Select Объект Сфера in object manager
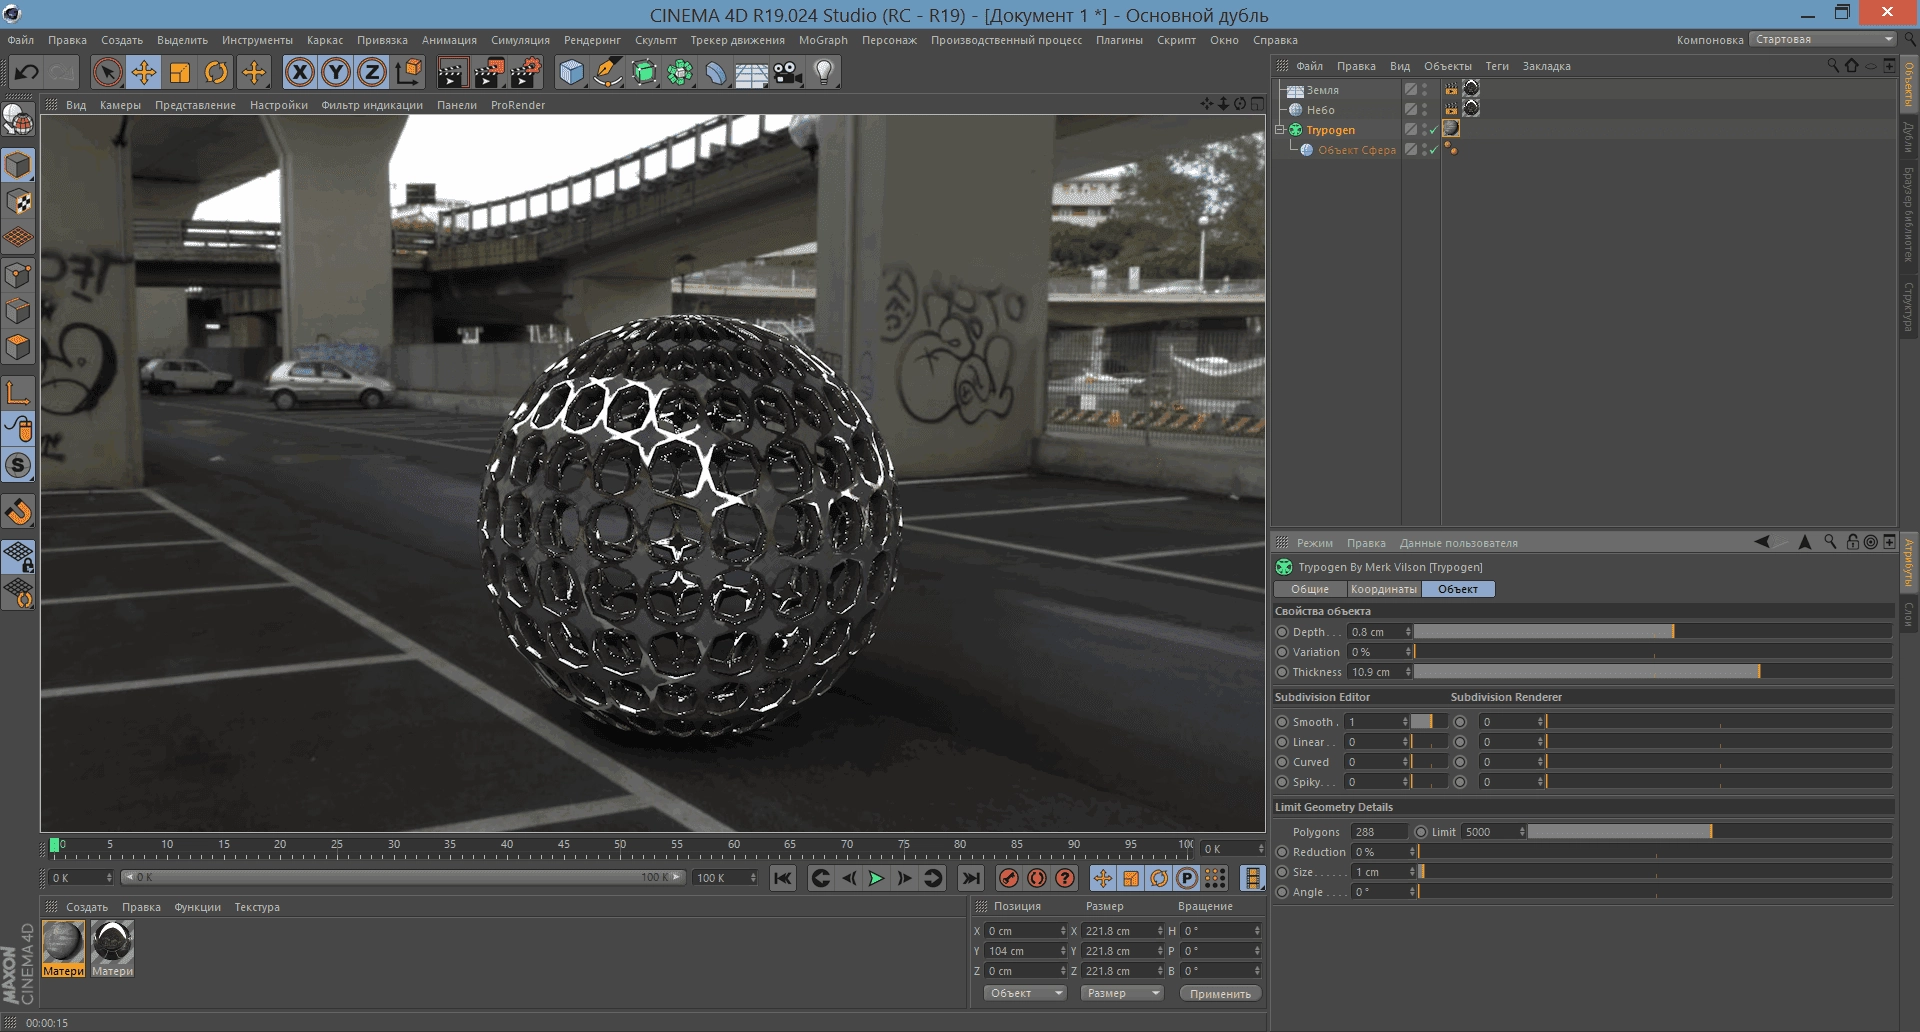Viewport: 1920px width, 1032px height. click(1356, 150)
